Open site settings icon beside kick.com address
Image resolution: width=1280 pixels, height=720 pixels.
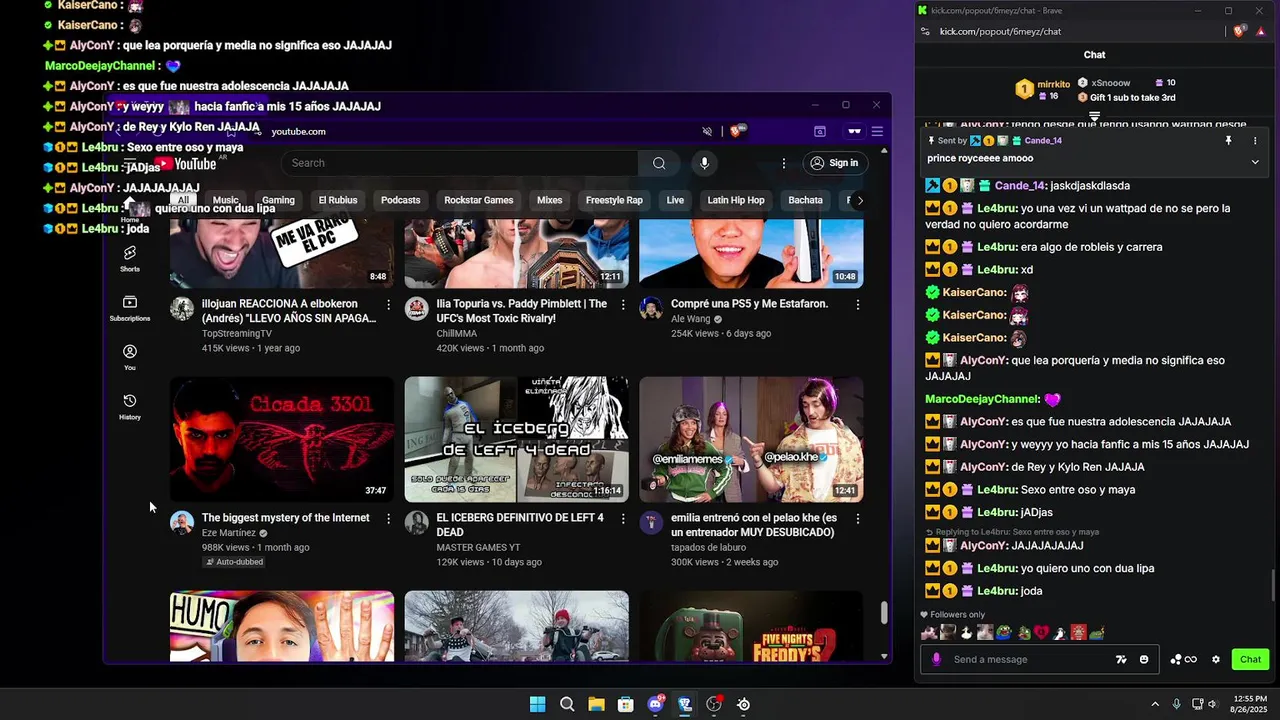tap(923, 31)
